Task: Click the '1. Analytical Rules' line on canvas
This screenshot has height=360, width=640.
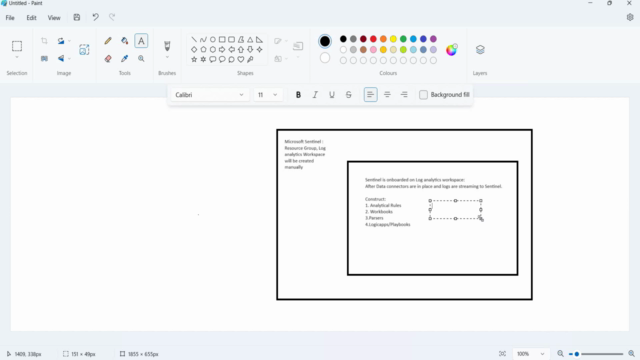Action: pos(383,205)
